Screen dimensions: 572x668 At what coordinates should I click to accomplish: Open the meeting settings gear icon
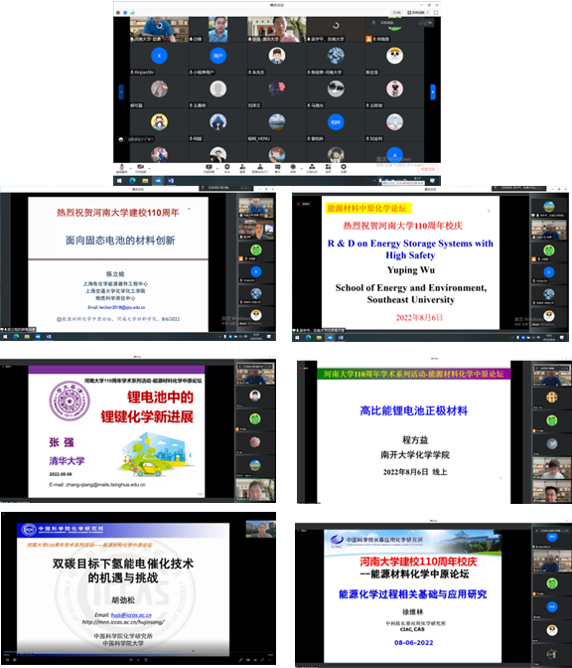click(x=344, y=167)
